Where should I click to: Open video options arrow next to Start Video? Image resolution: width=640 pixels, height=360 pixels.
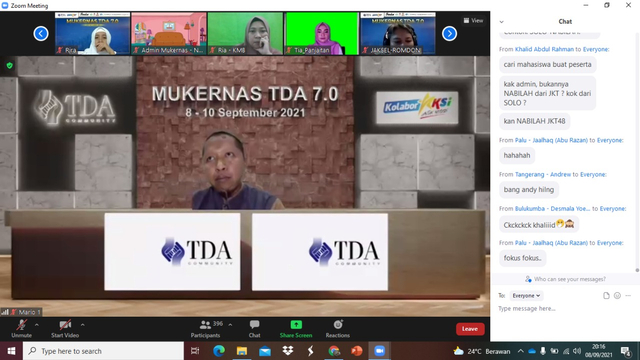(x=82, y=325)
